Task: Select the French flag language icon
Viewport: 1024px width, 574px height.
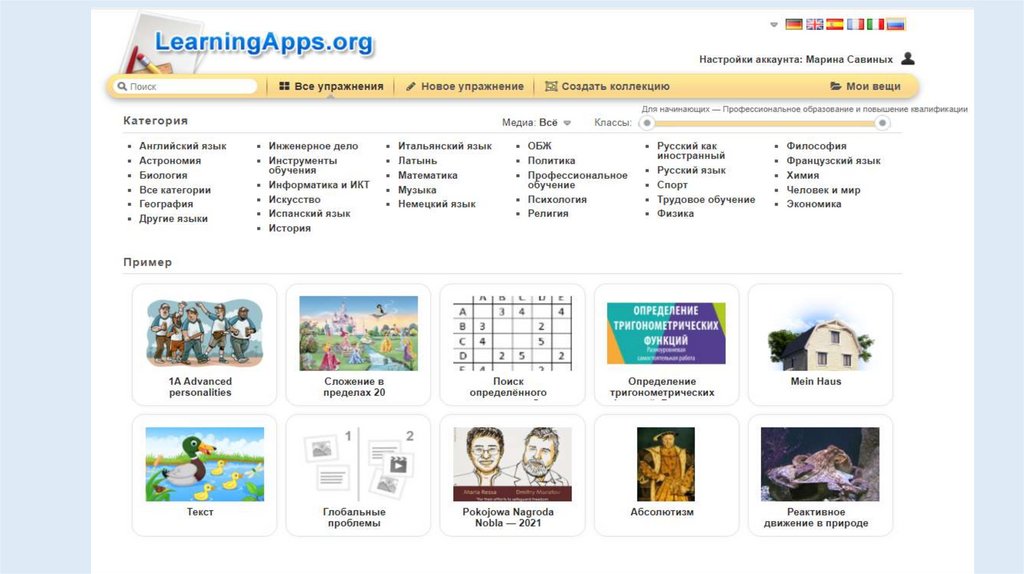Action: (855, 24)
